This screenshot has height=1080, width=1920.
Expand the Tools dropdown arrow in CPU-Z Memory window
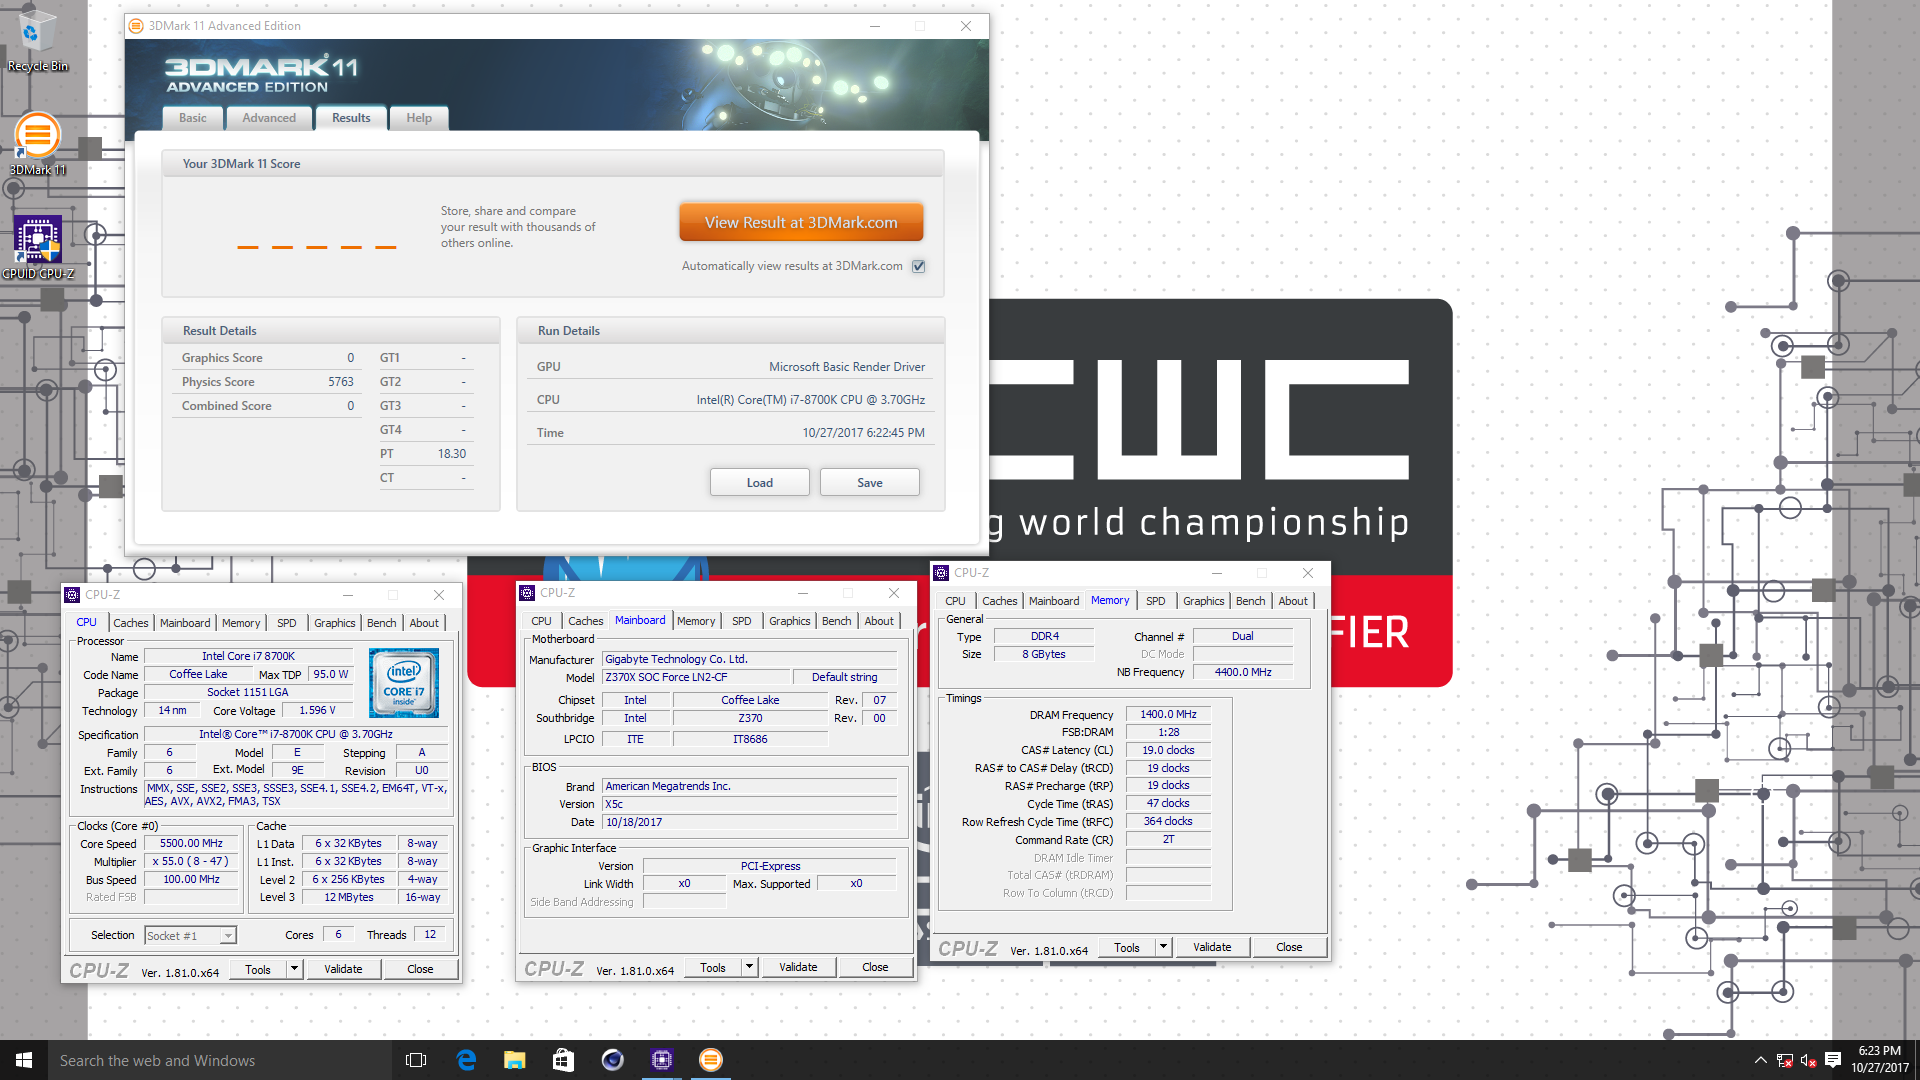1163,947
